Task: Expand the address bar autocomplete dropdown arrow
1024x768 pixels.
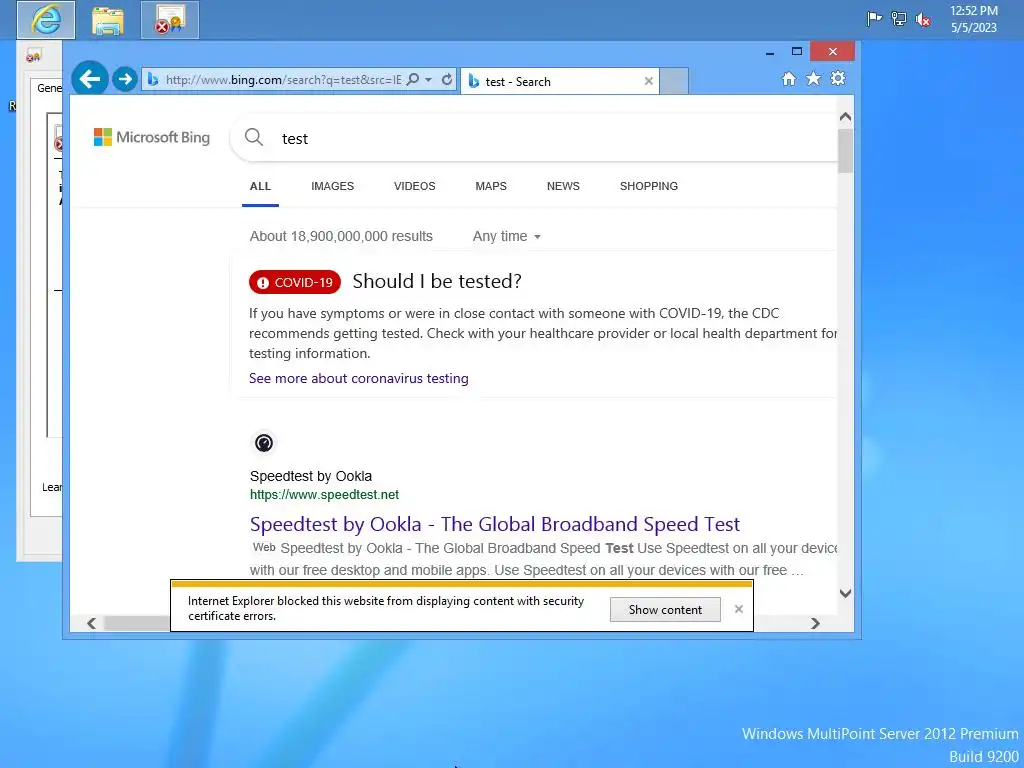Action: point(428,80)
